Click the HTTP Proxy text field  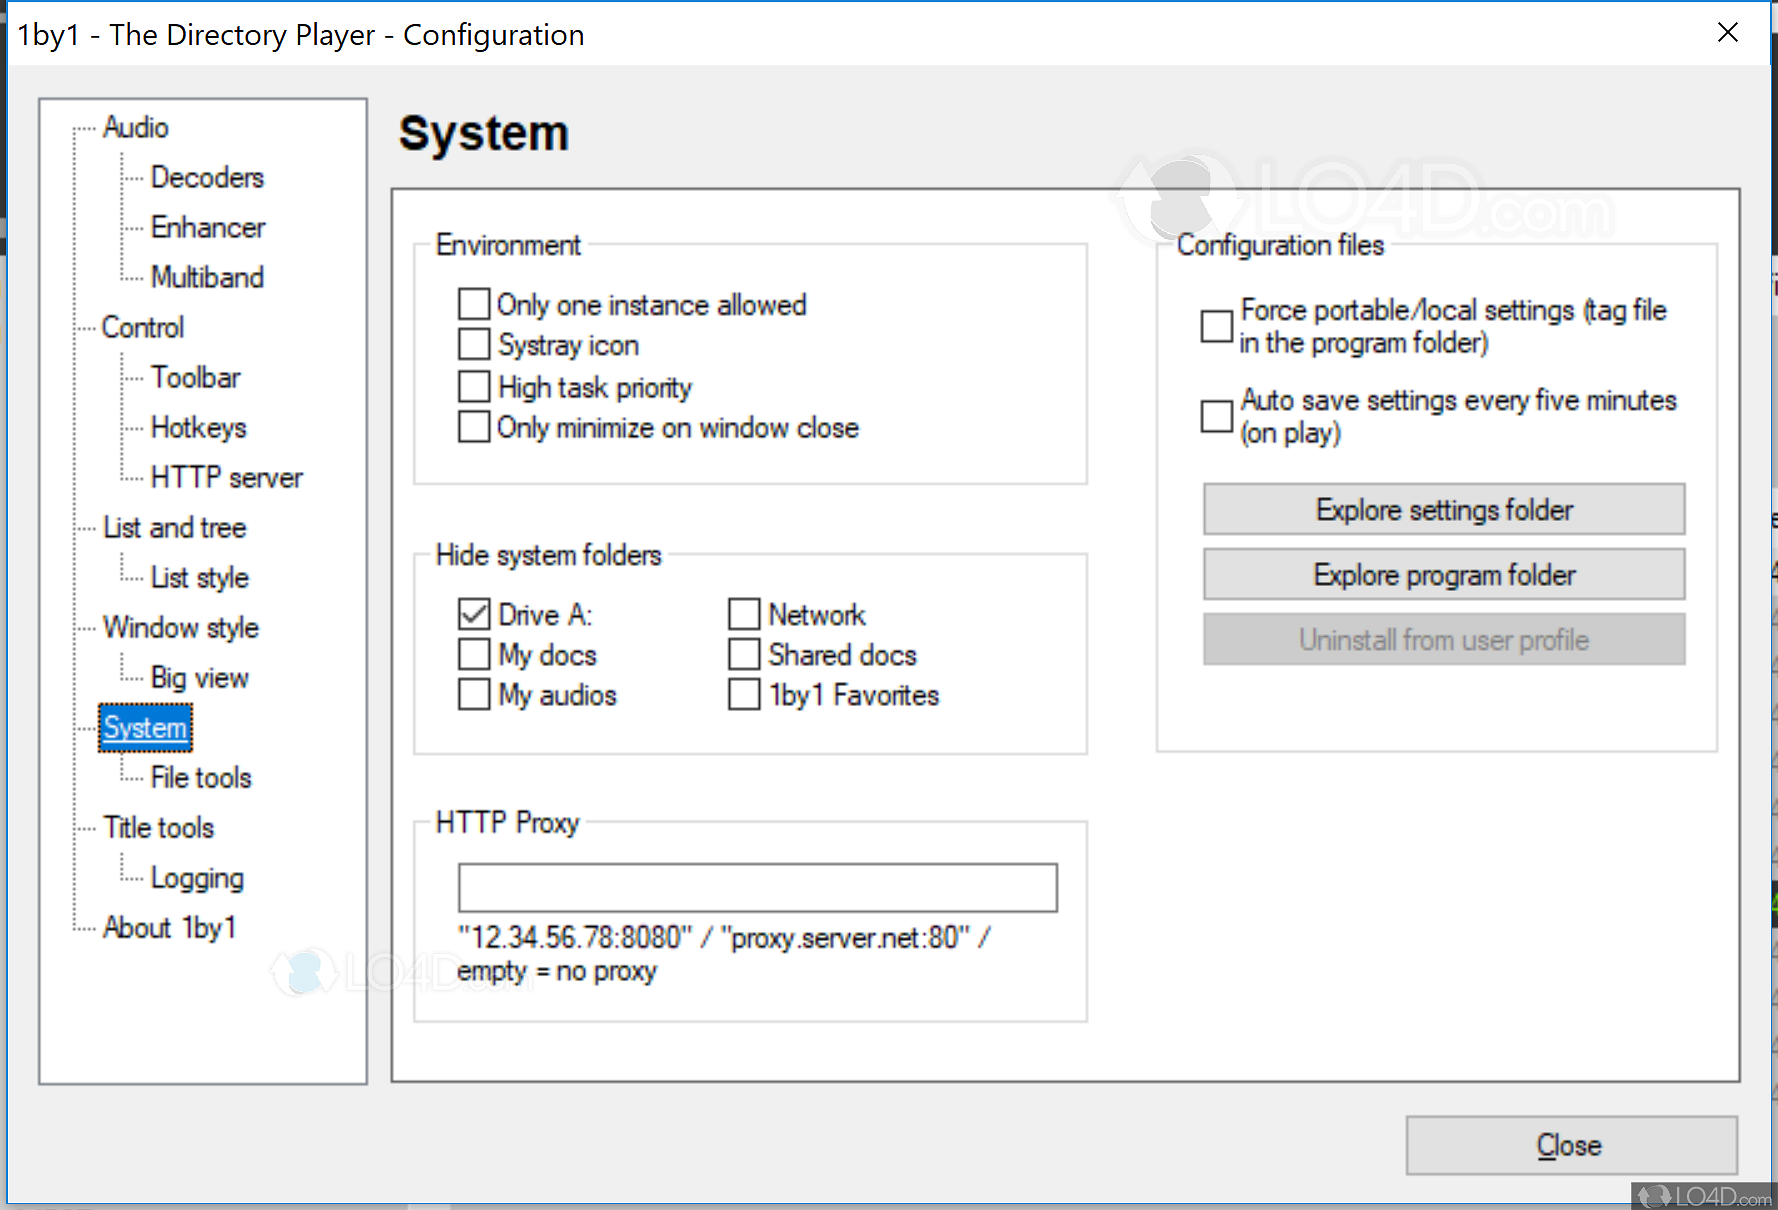pyautogui.click(x=757, y=888)
